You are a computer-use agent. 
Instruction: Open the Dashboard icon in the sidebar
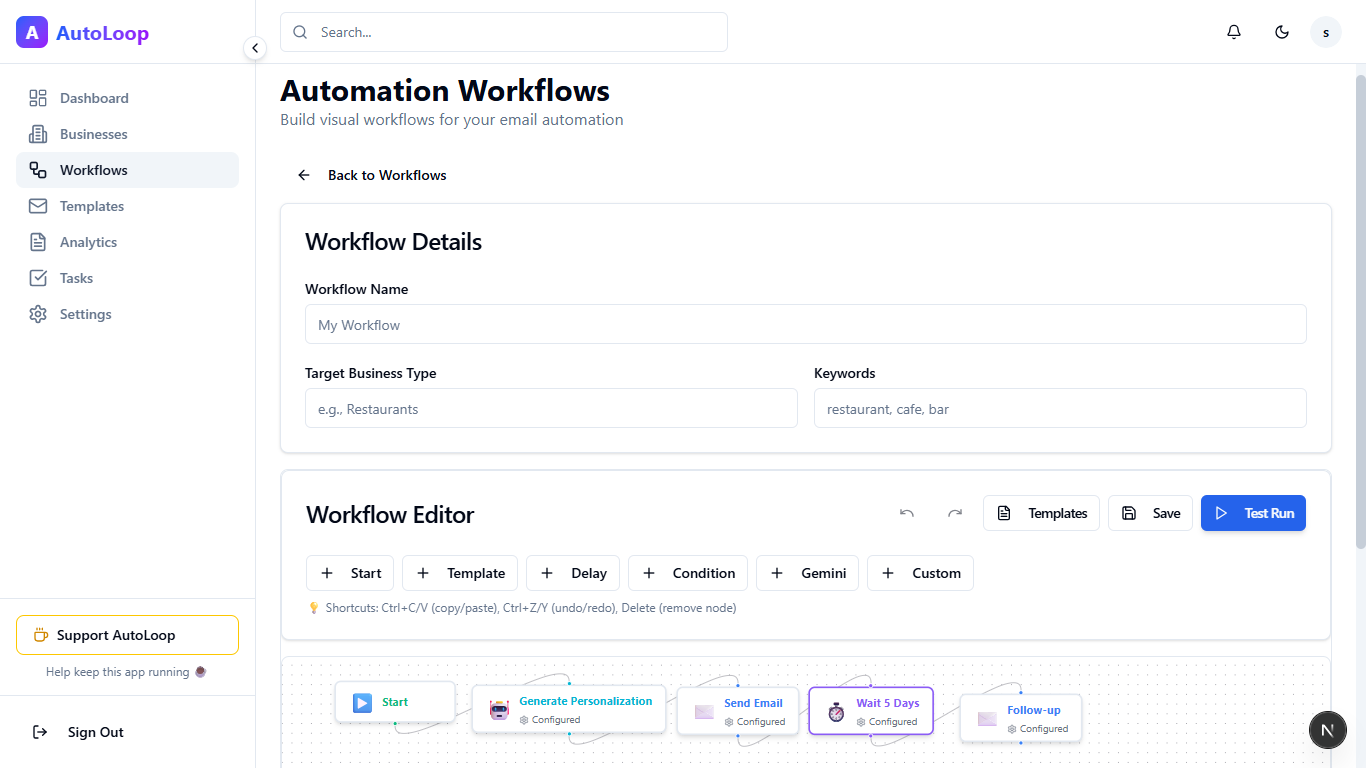point(38,98)
